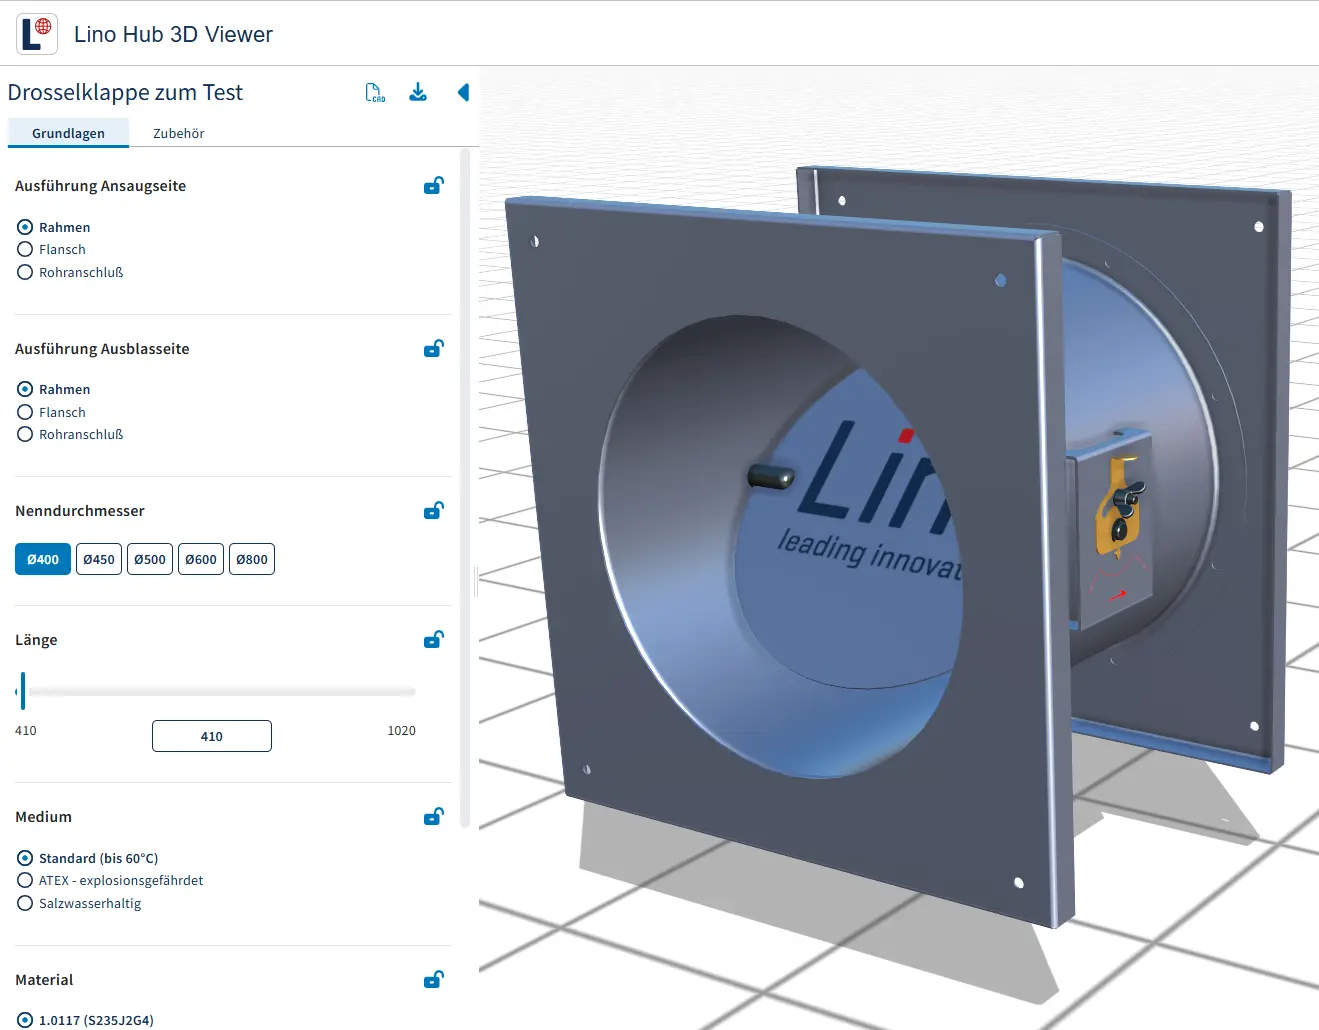Collapse the configuration panel with the arrow
Screen dimensions: 1319x1030
pyautogui.click(x=463, y=93)
